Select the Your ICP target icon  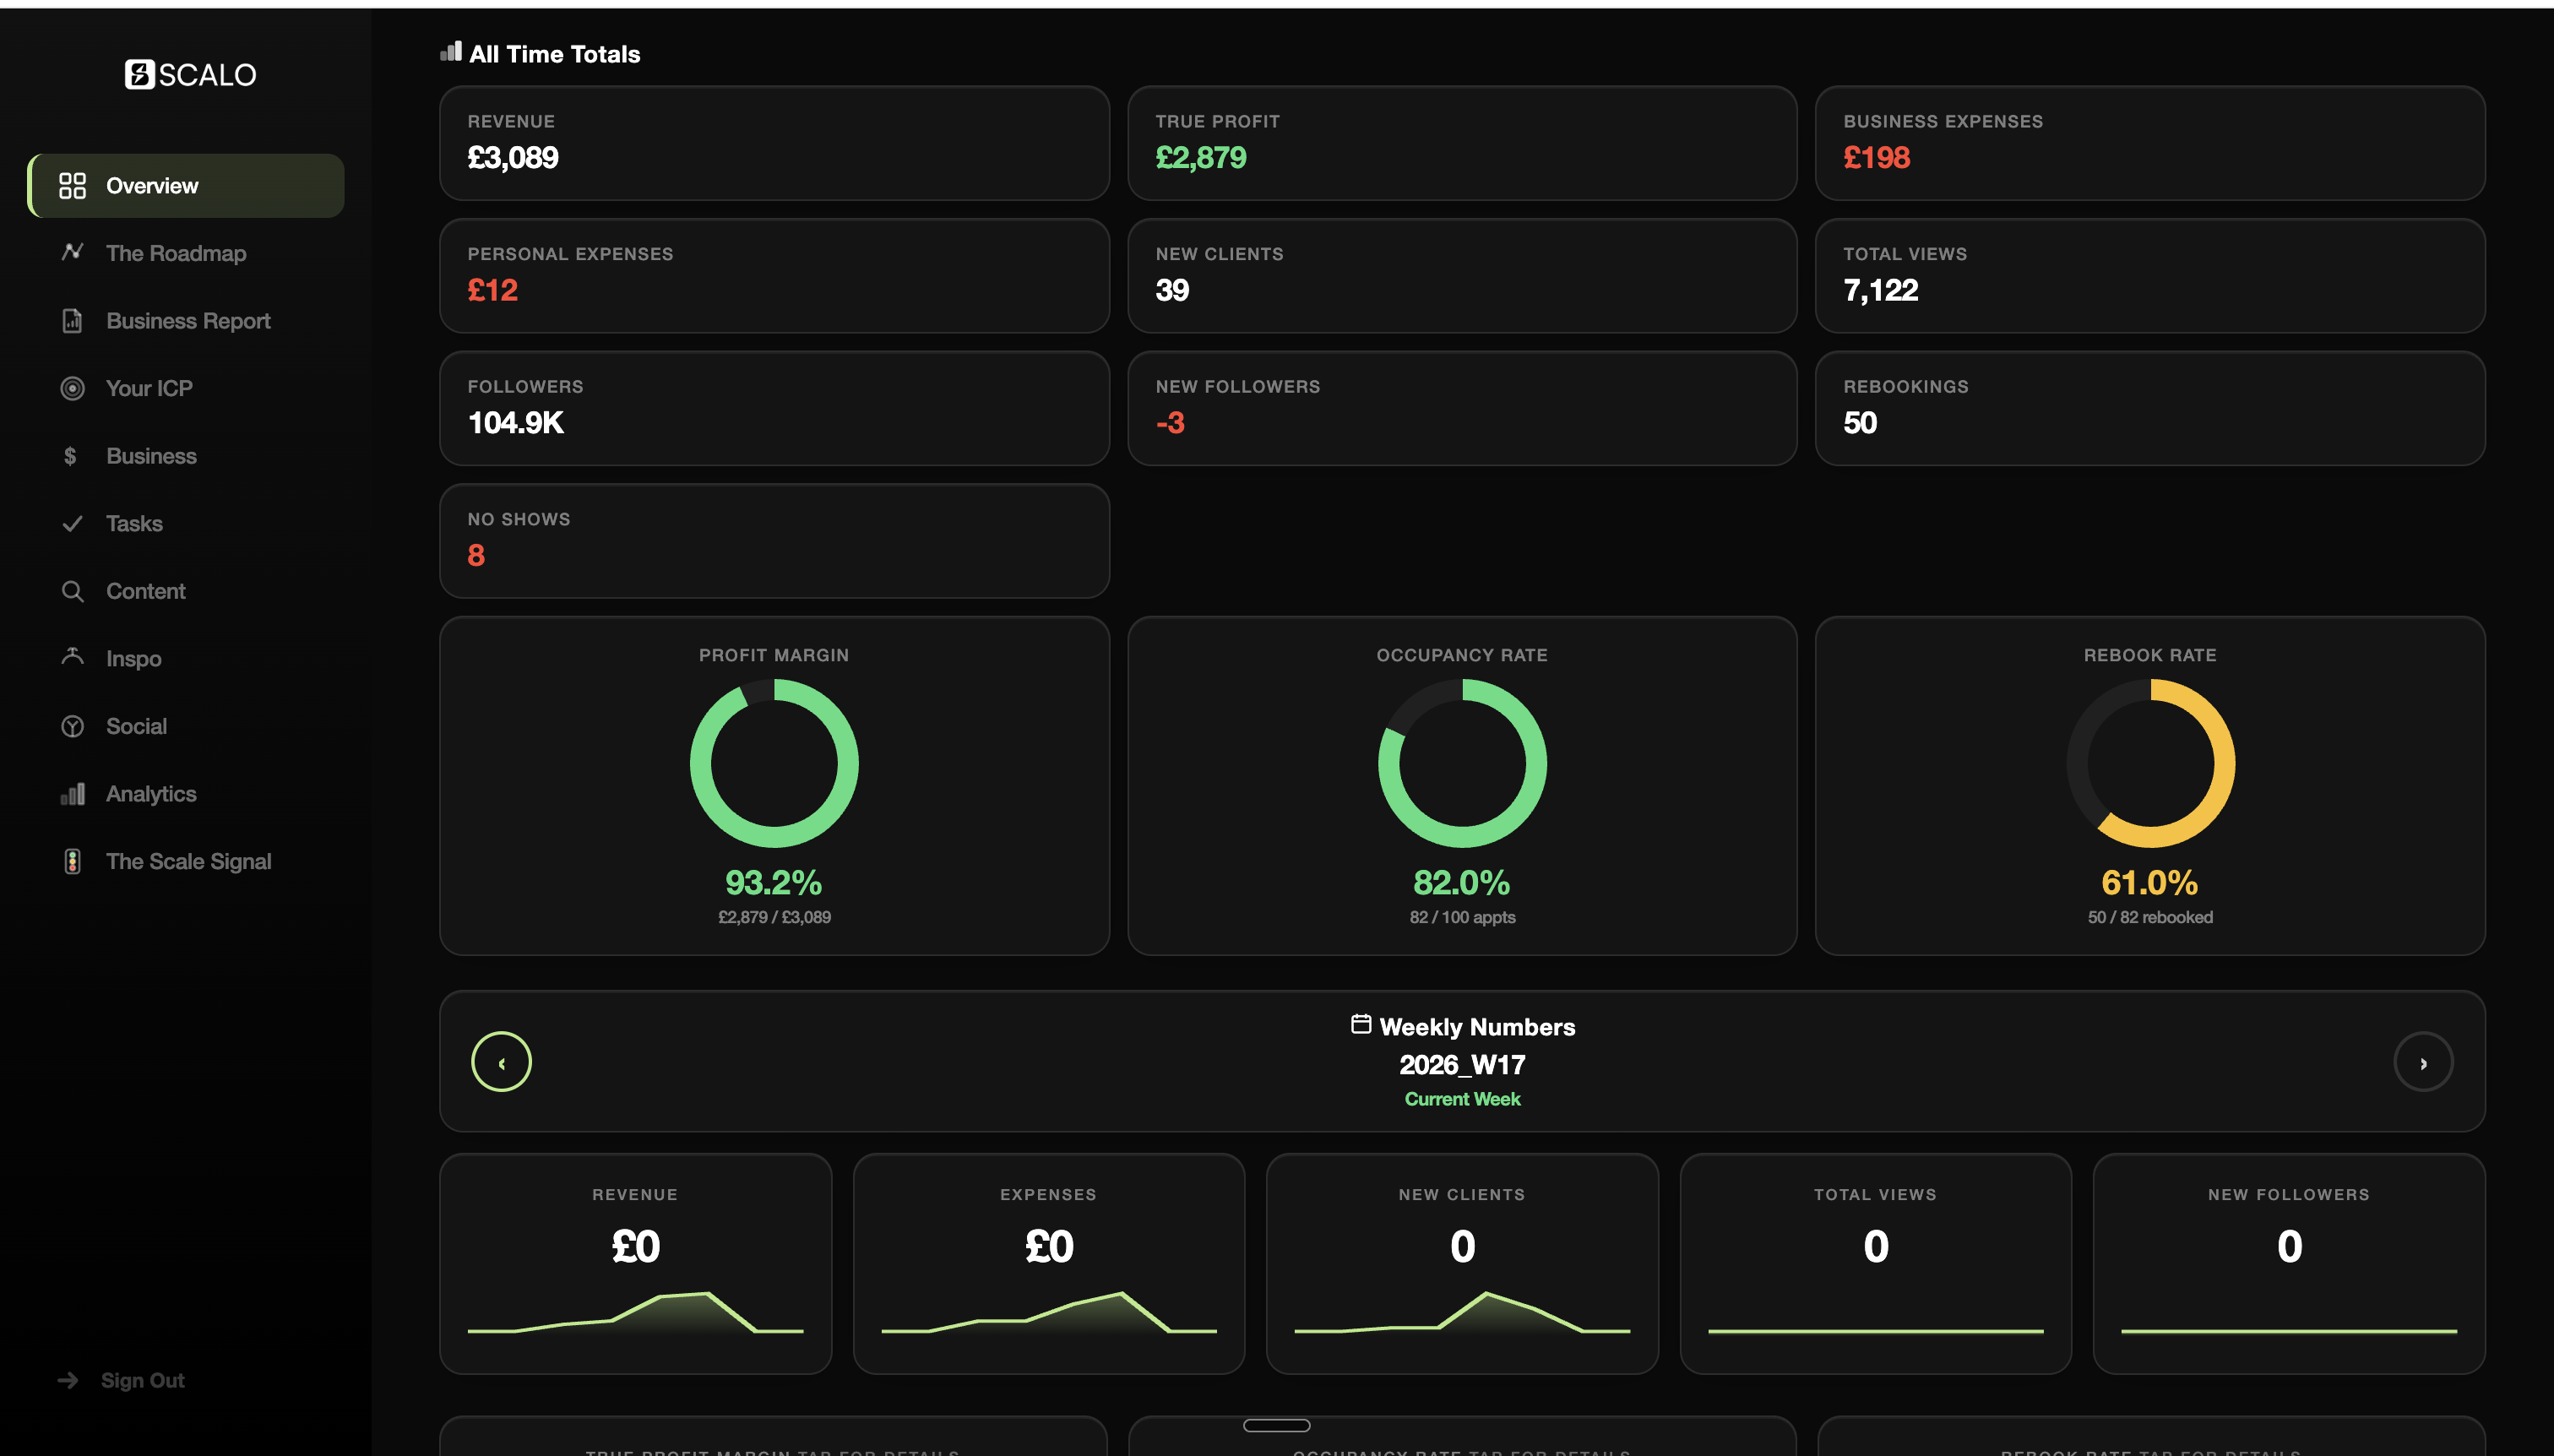pyautogui.click(x=72, y=388)
